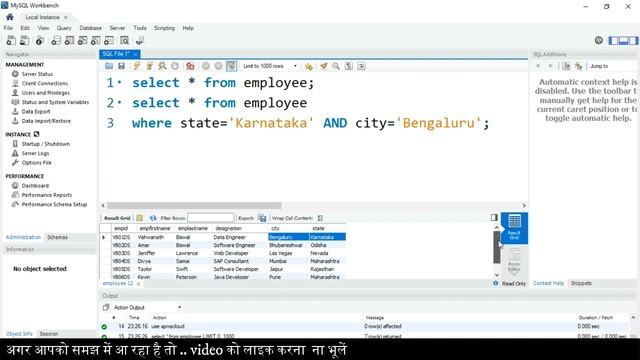Select the SQL File 1 tab
This screenshot has width=640, height=360.
116,54
